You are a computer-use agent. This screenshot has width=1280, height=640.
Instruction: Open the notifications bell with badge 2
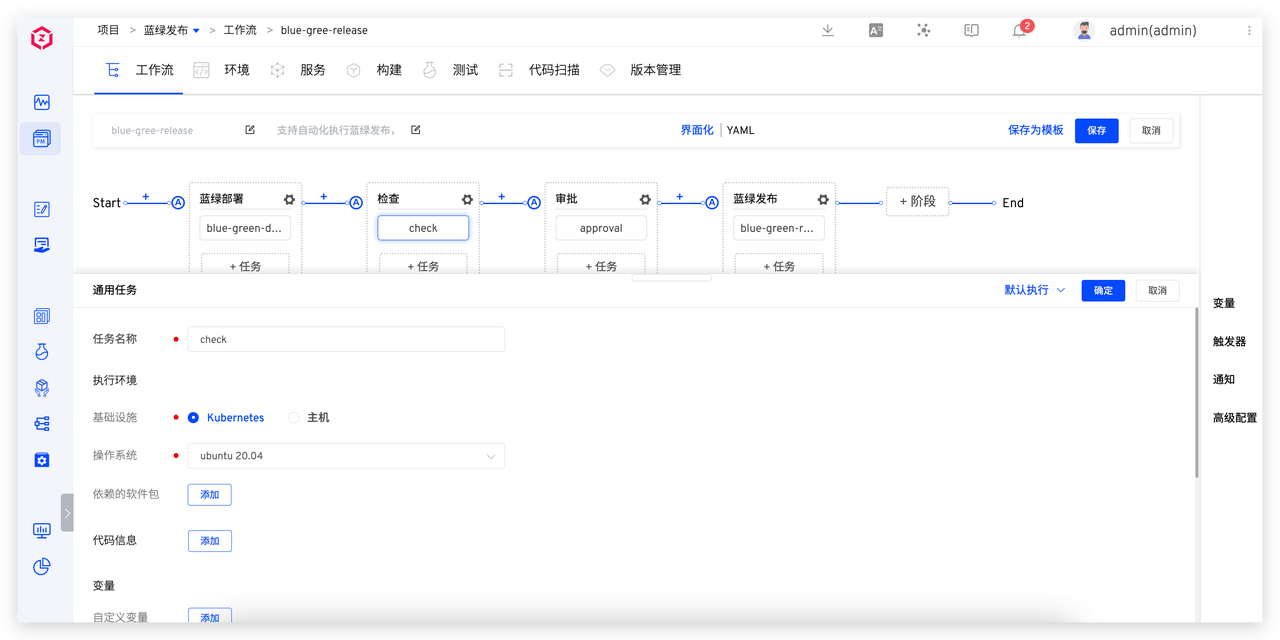tap(1019, 30)
